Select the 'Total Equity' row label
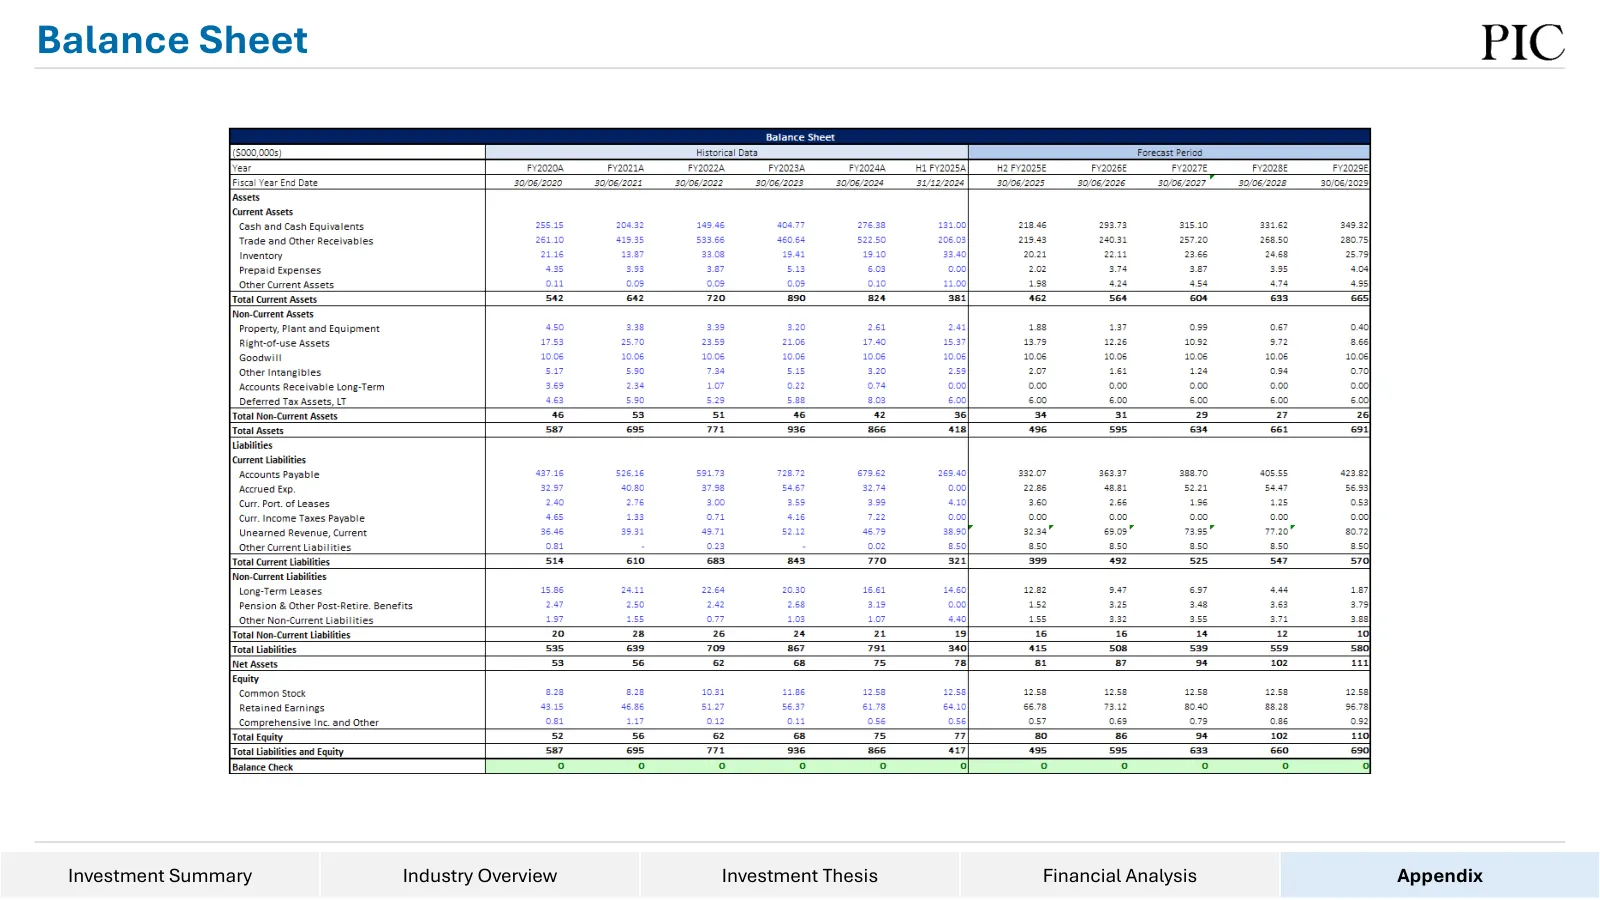Image resolution: width=1600 pixels, height=900 pixels. 257,737
